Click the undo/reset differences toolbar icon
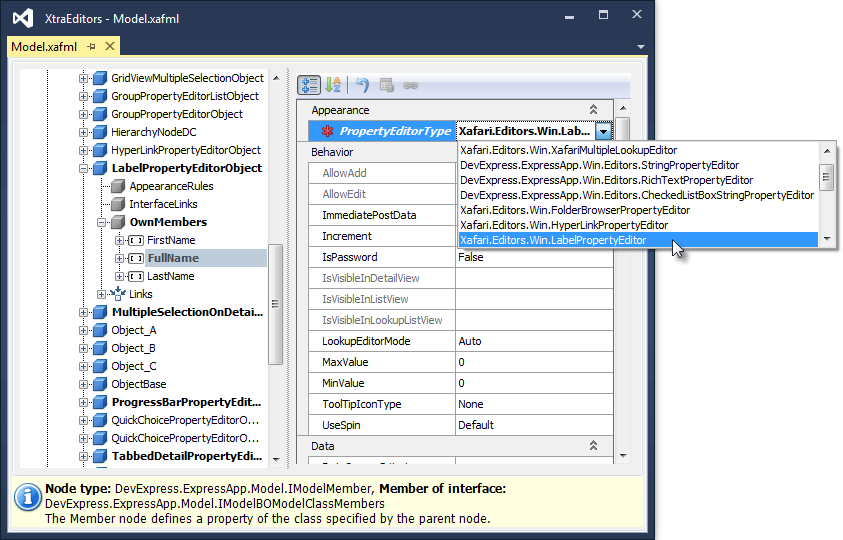The image size is (843, 540). (x=363, y=85)
